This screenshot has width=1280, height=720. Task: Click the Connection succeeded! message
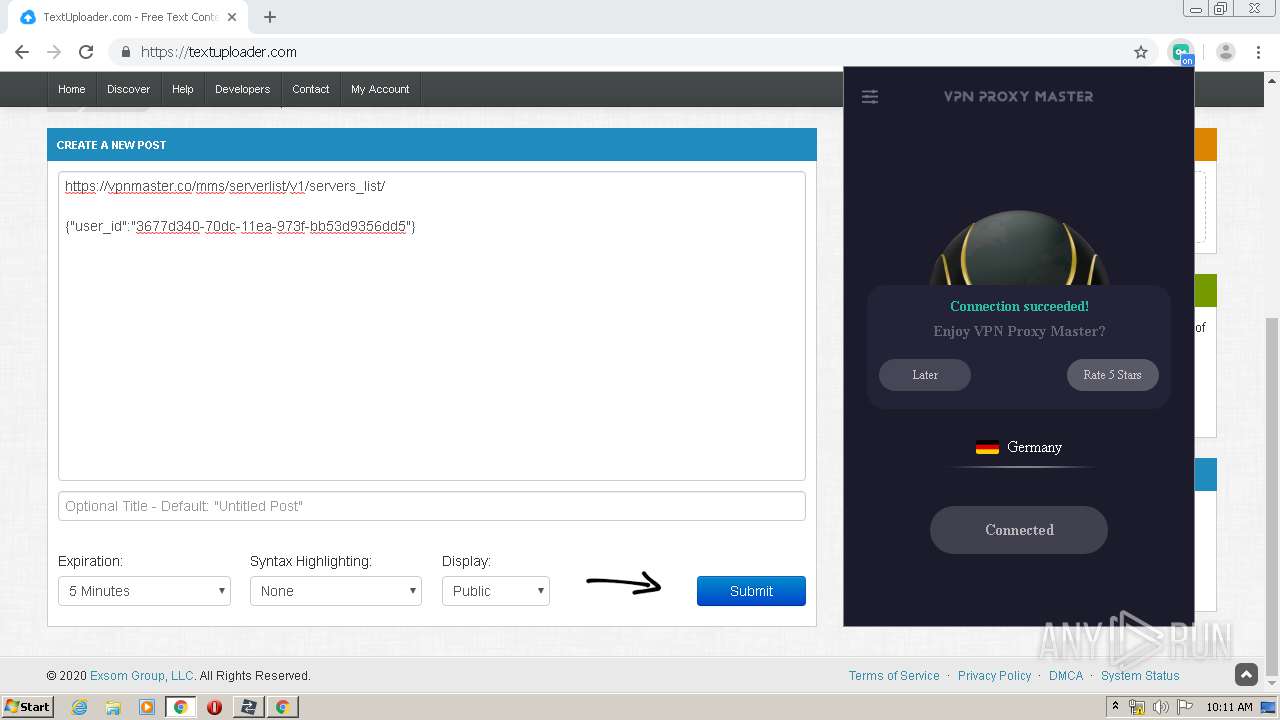click(x=1019, y=306)
